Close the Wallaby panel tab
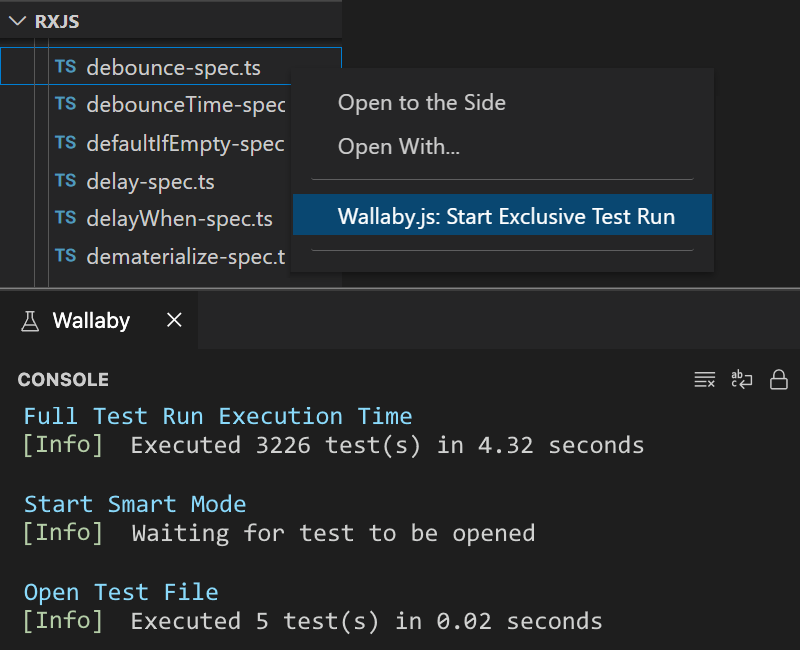 point(174,320)
